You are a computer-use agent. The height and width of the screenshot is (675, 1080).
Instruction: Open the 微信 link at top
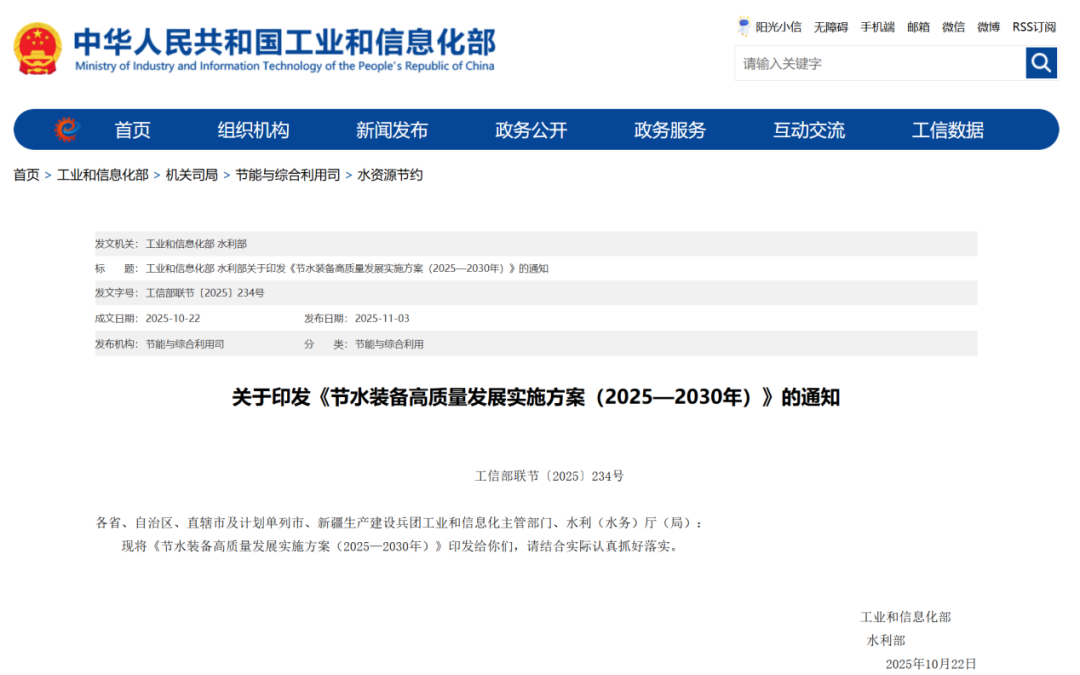(x=953, y=27)
